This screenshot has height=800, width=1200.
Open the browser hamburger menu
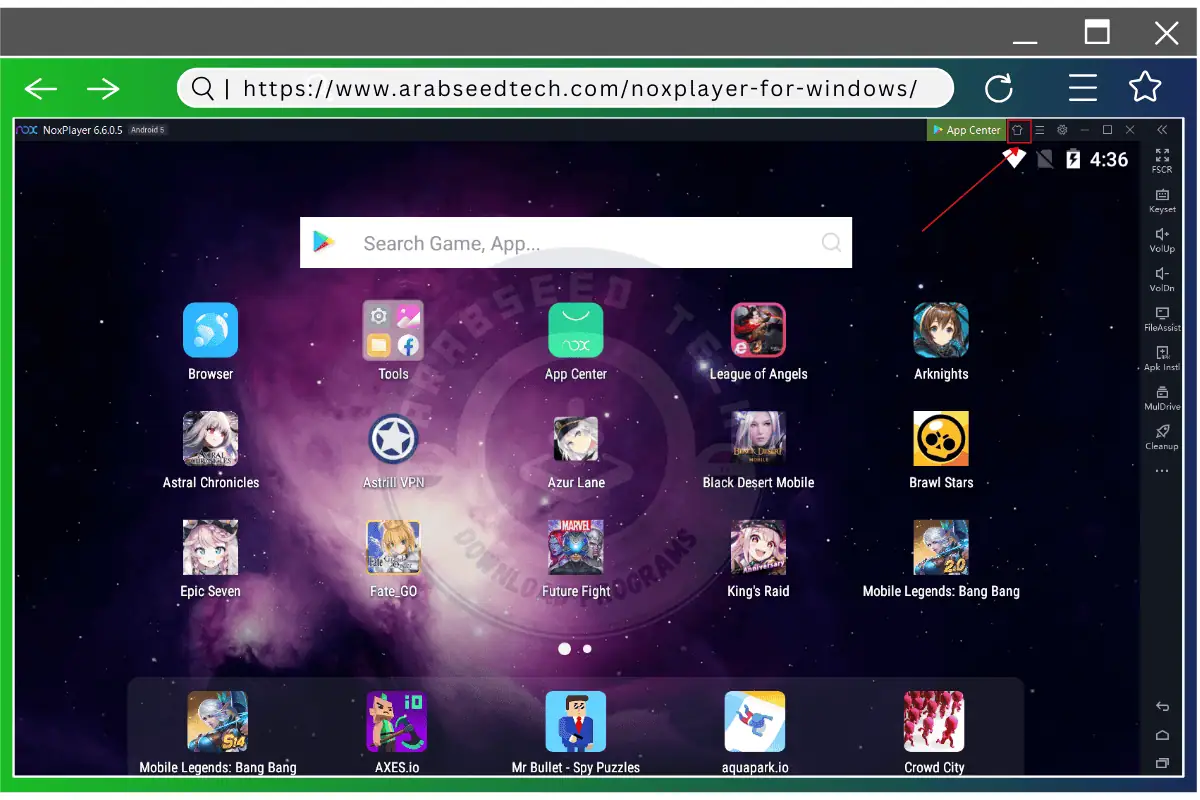click(1083, 88)
